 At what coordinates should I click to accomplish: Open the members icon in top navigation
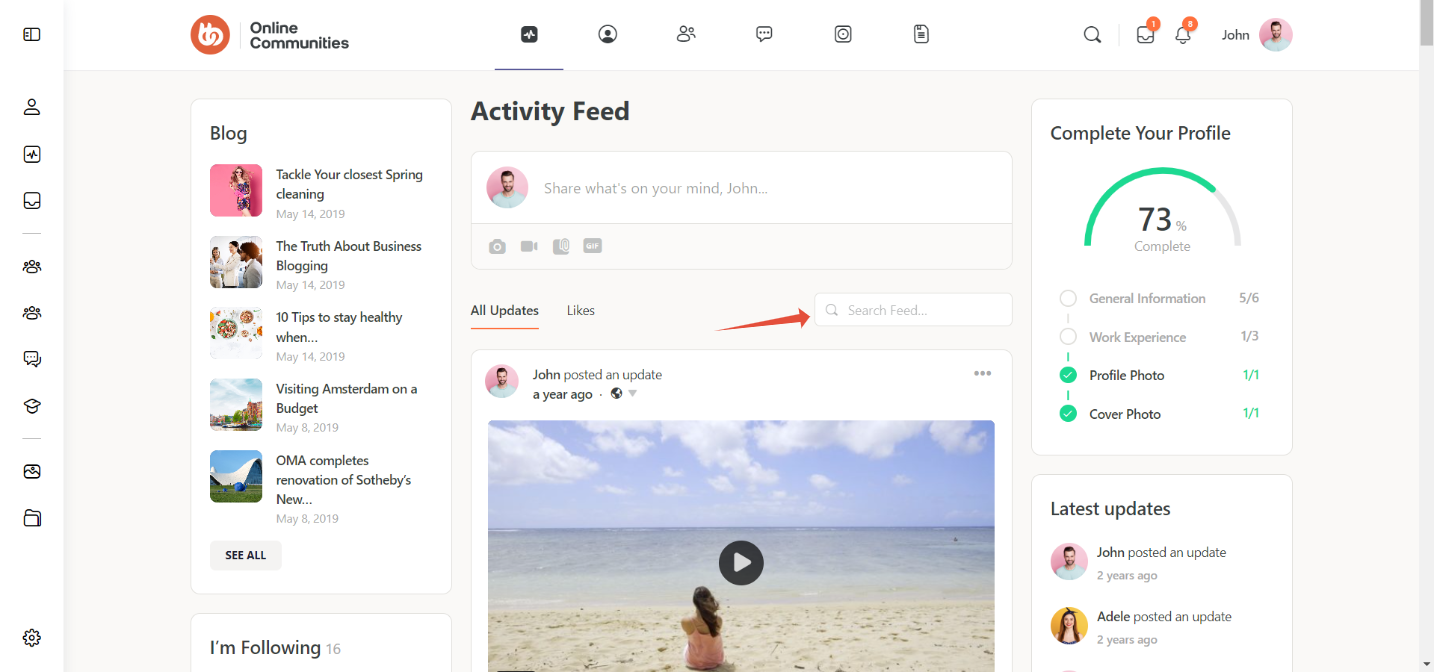(x=686, y=34)
